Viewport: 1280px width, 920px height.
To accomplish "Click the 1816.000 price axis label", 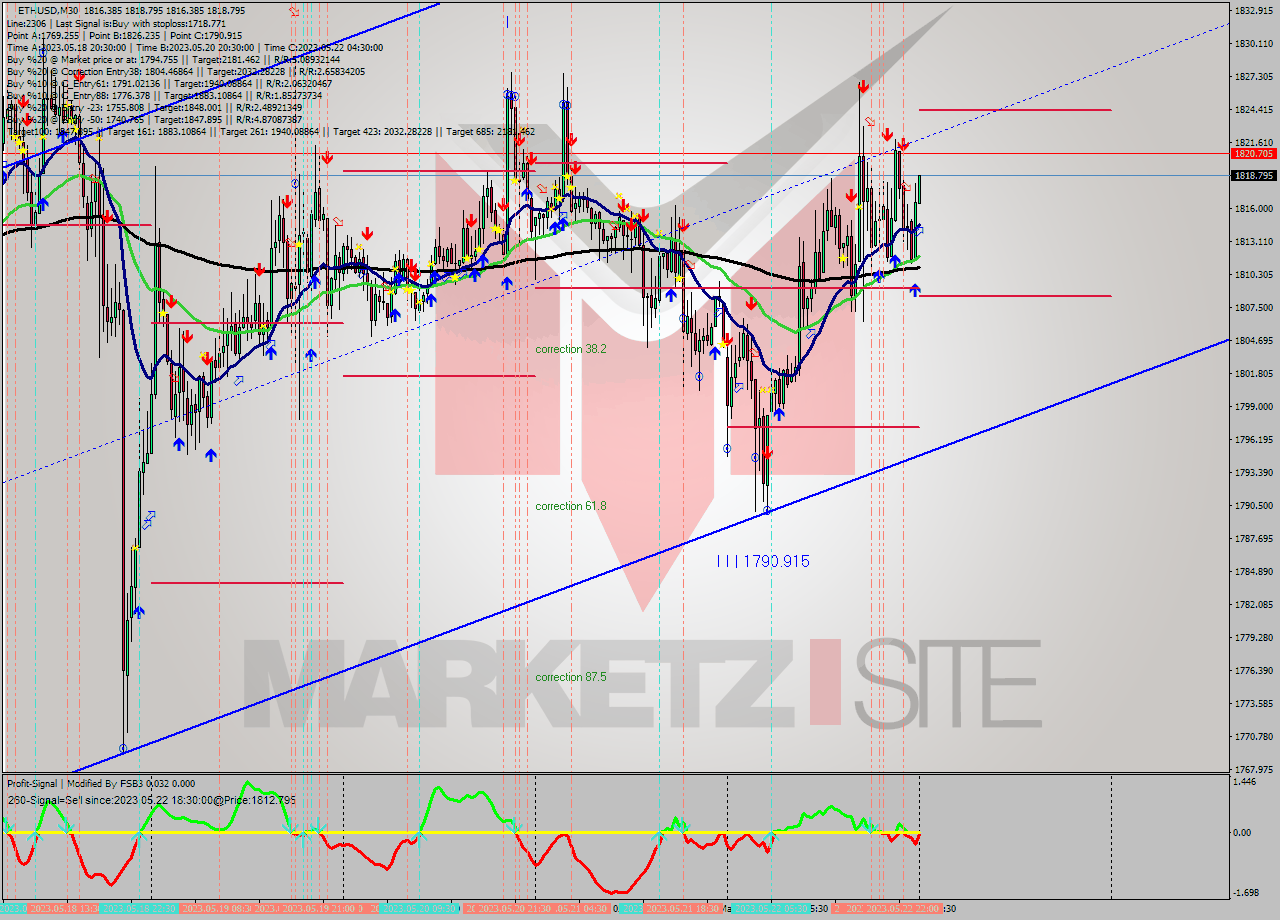I will coord(1253,208).
